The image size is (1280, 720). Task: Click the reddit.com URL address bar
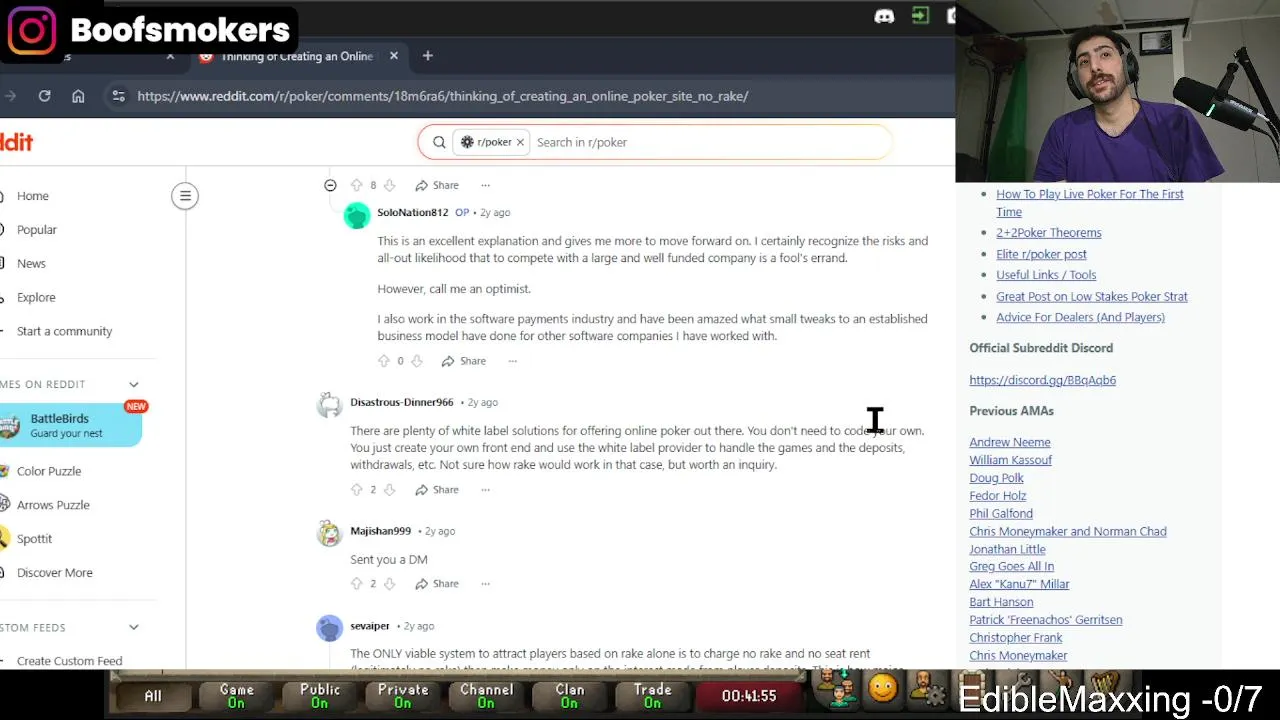pos(442,96)
